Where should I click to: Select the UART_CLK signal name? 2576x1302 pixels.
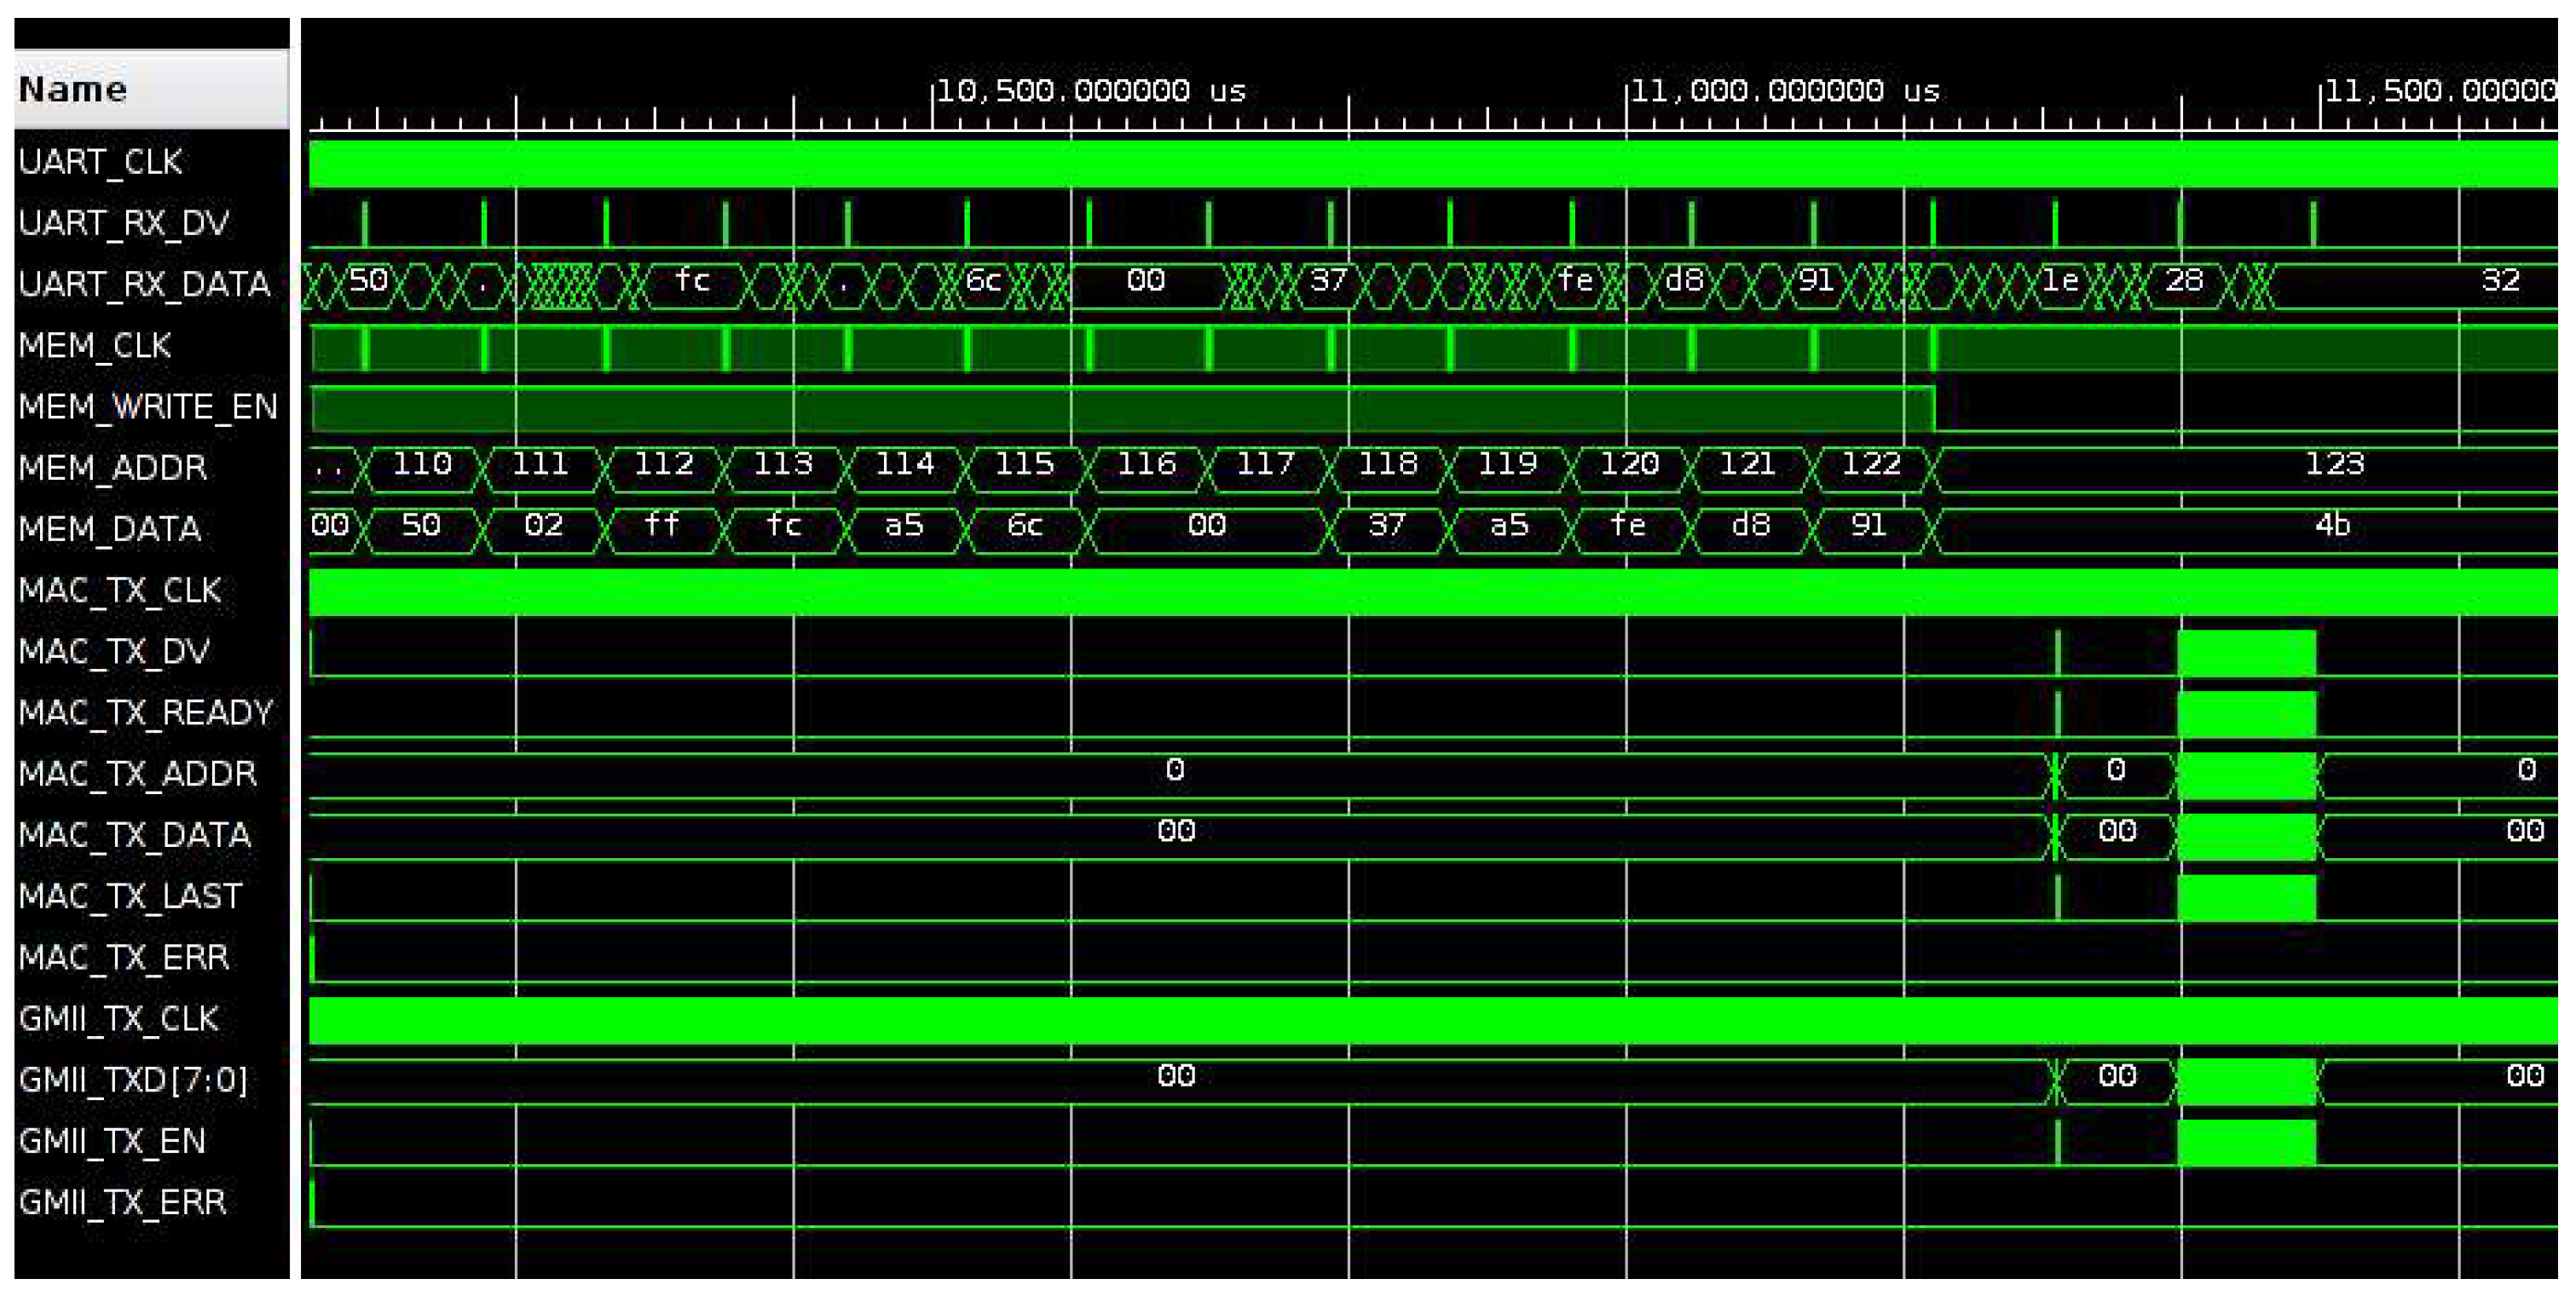[100, 162]
